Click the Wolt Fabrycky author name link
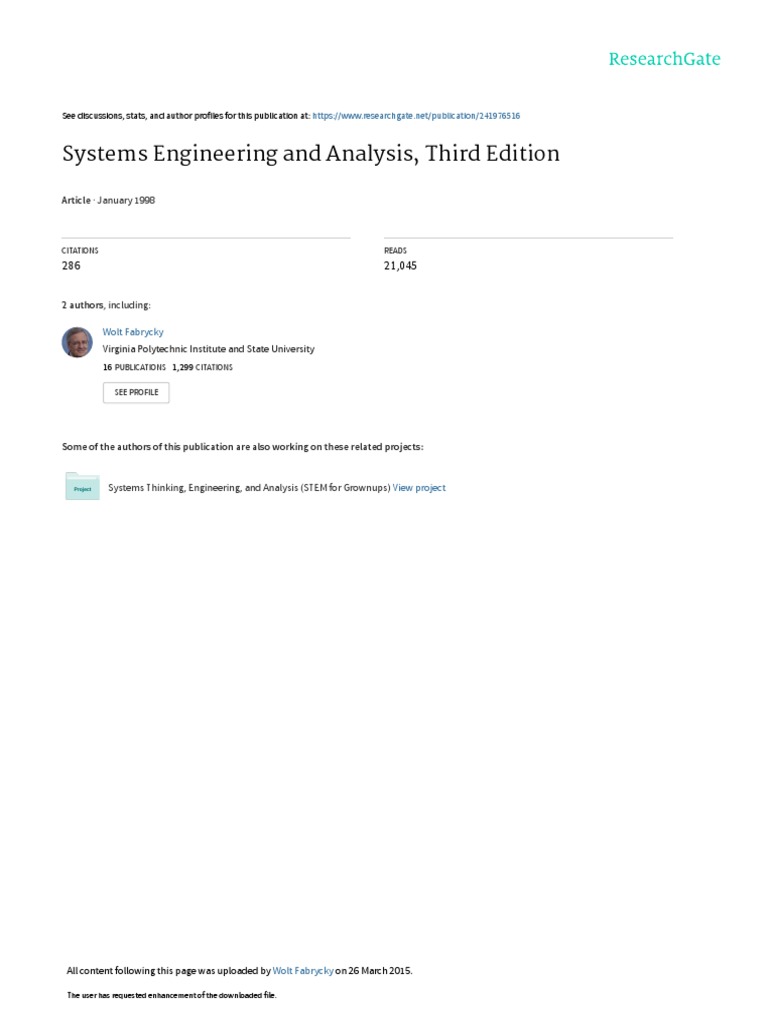Image resolution: width=768 pixels, height=1024 pixels. coord(133,331)
